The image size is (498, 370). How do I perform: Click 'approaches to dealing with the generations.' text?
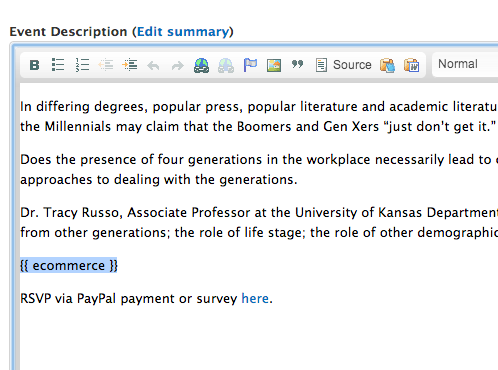tap(158, 180)
